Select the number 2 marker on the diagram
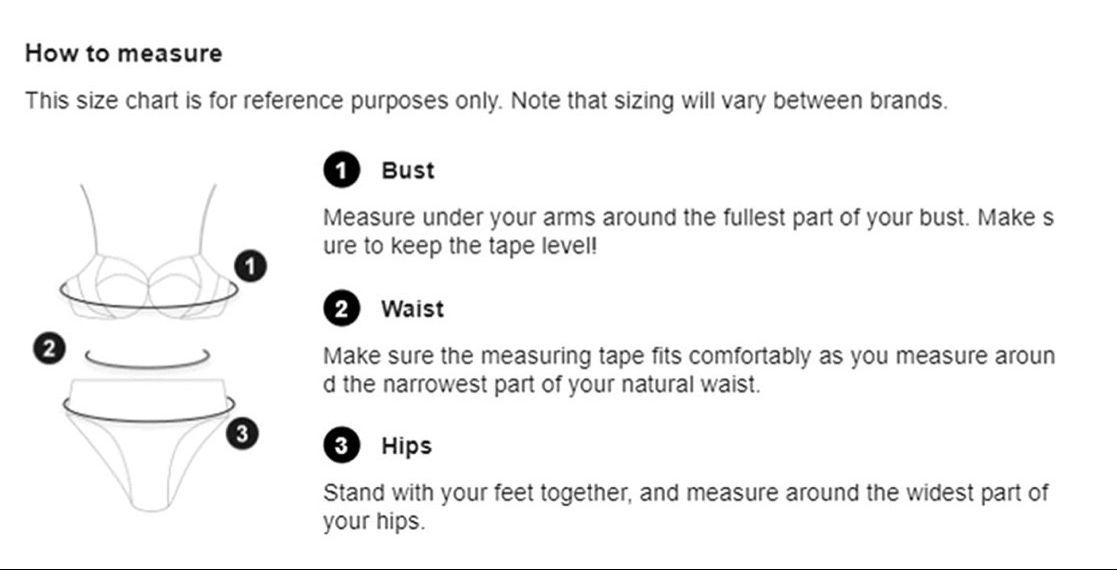 (48, 349)
